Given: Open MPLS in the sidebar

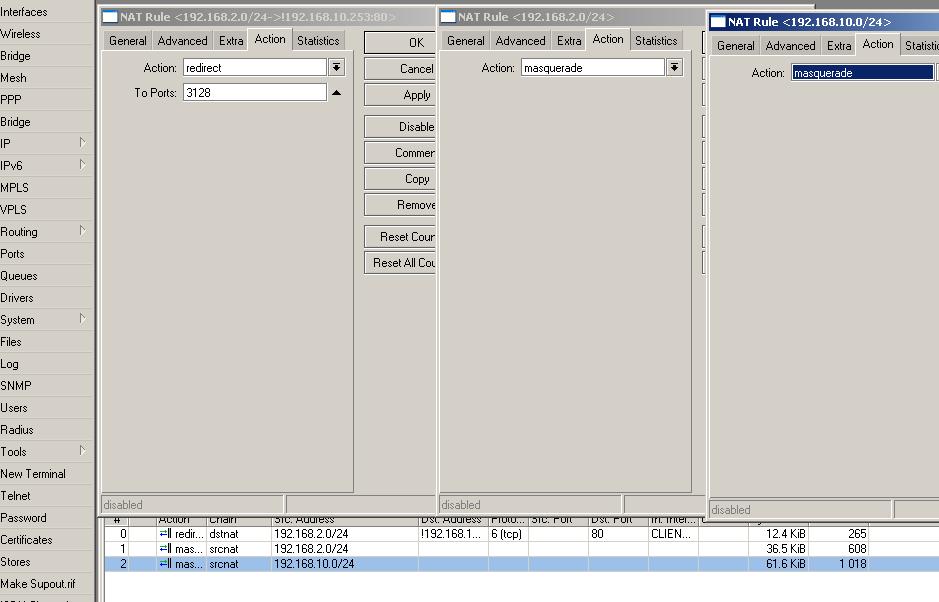Looking at the screenshot, I should tap(14, 187).
